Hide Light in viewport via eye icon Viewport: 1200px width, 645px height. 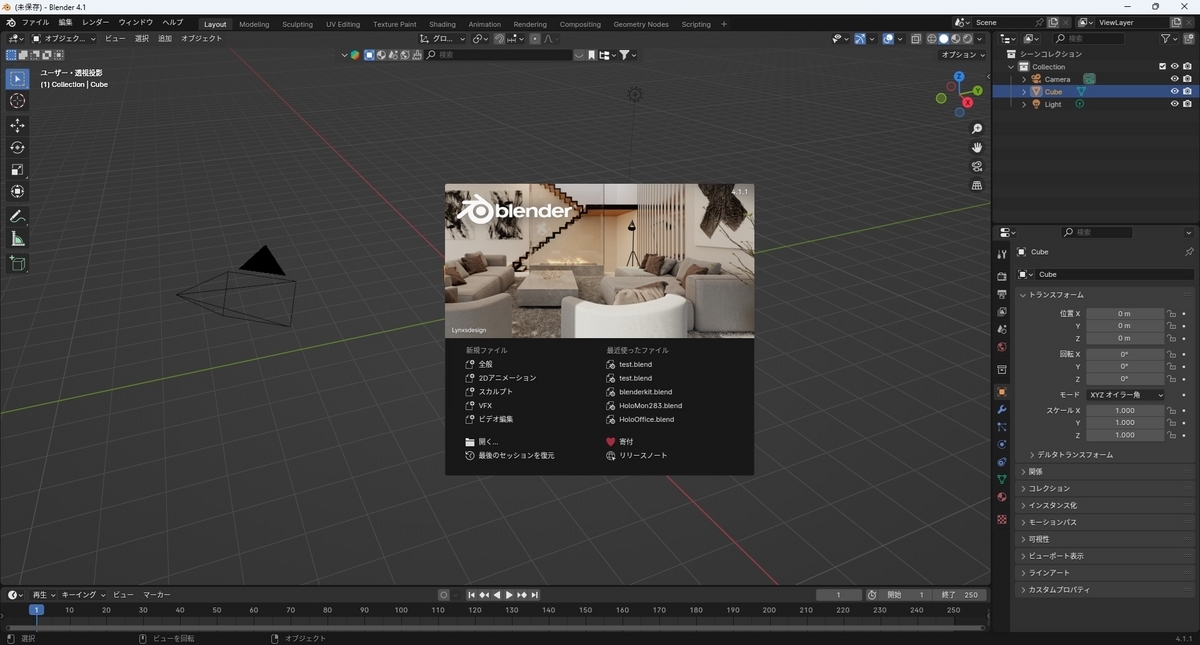point(1175,104)
